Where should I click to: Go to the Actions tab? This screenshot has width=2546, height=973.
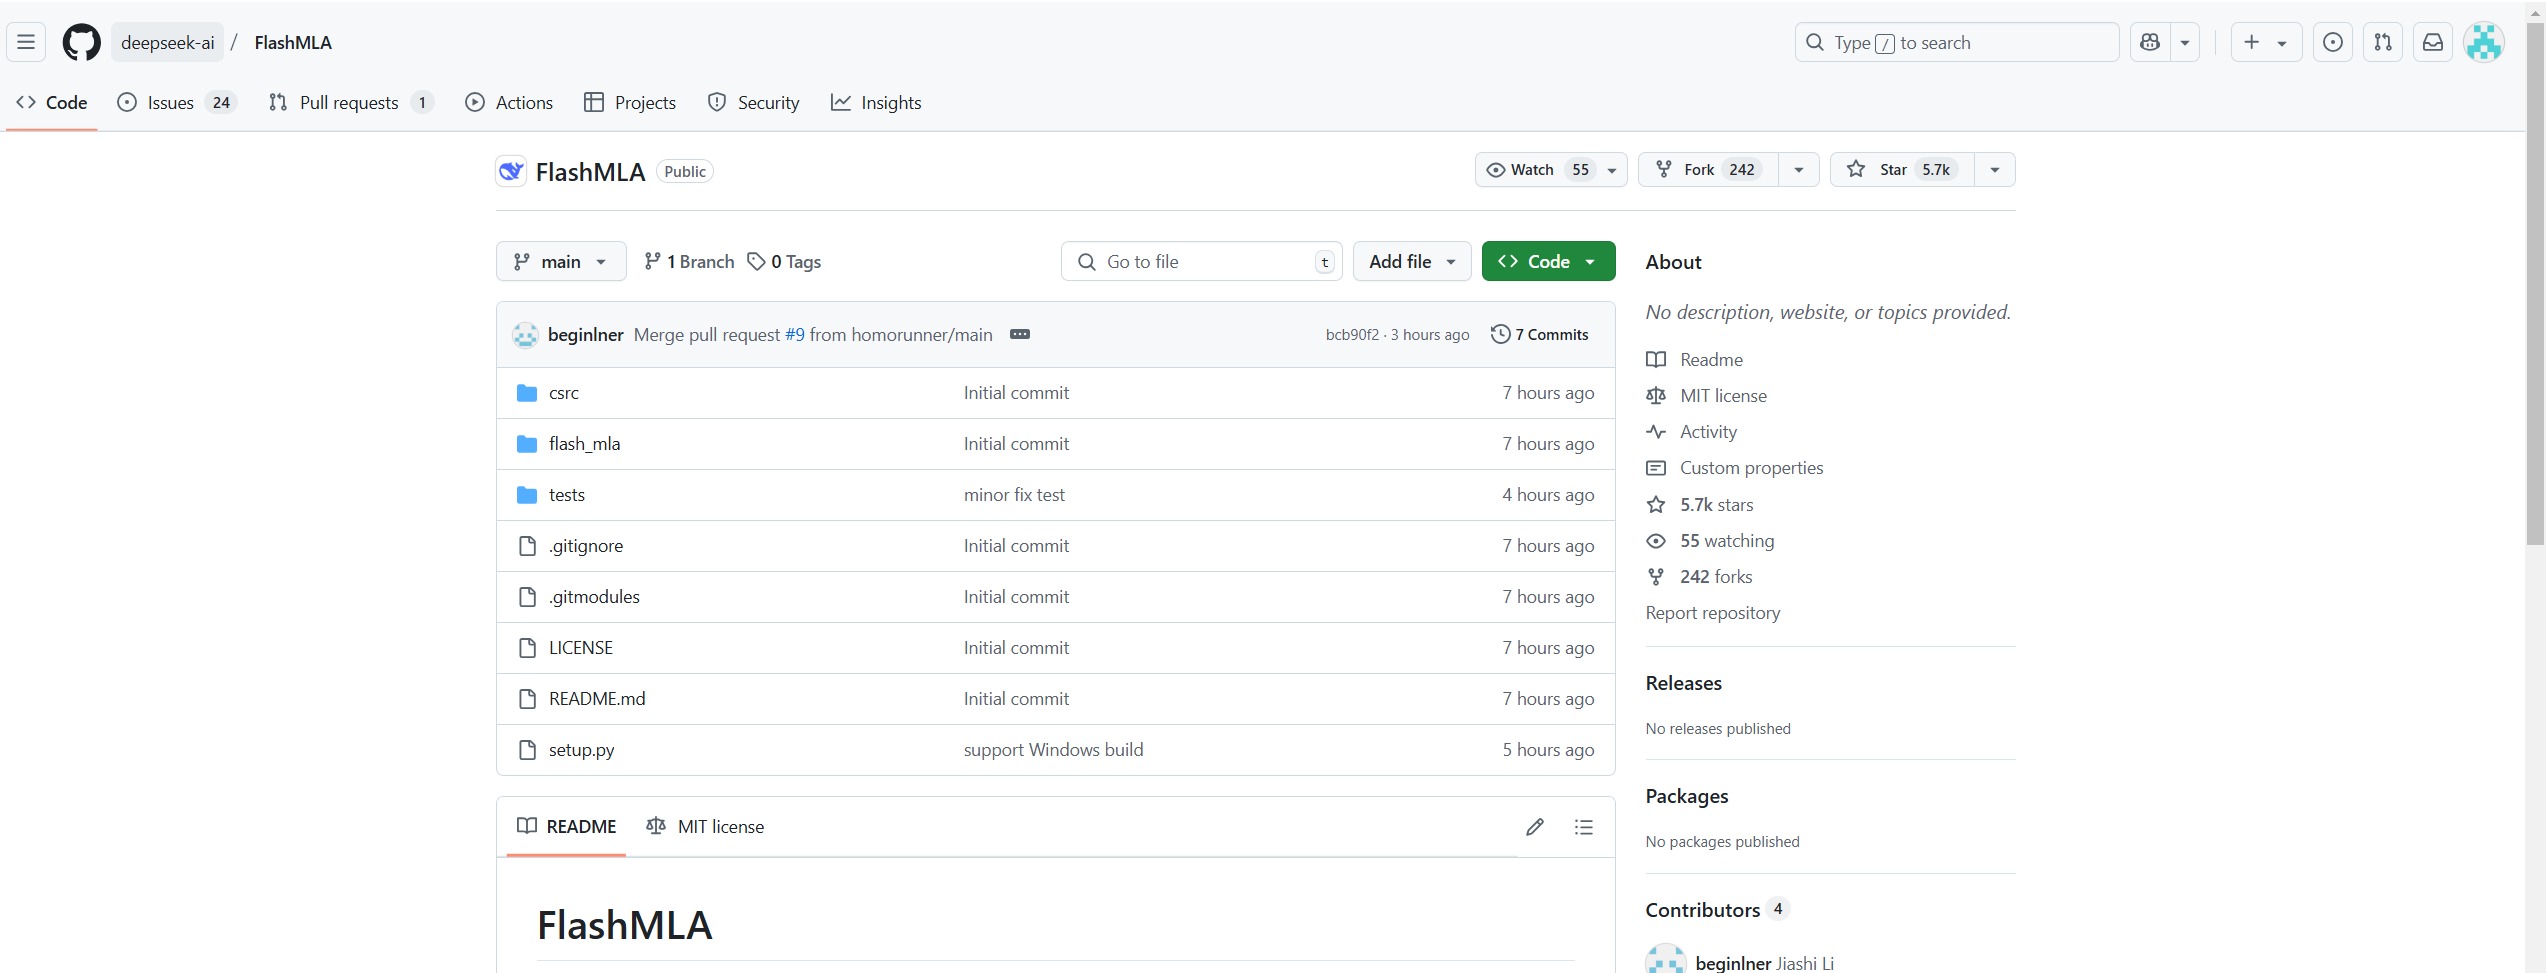coord(509,102)
